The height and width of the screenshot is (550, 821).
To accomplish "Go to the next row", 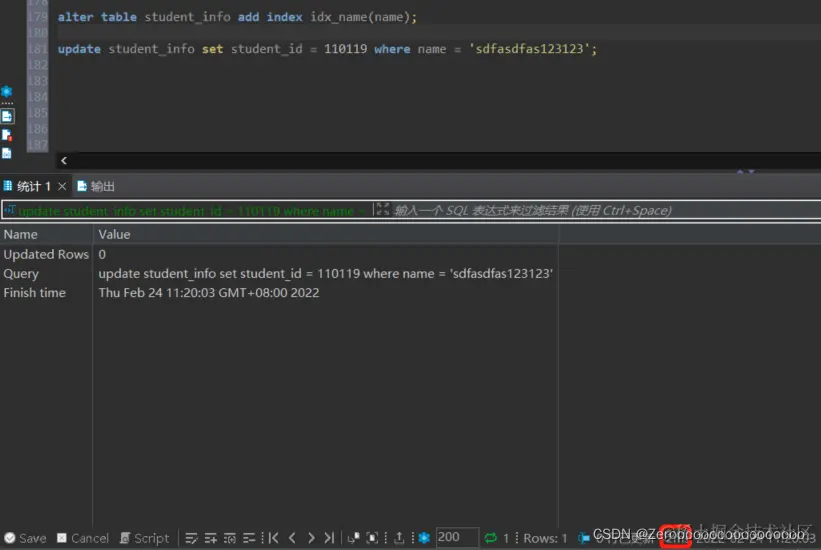I will [311, 538].
